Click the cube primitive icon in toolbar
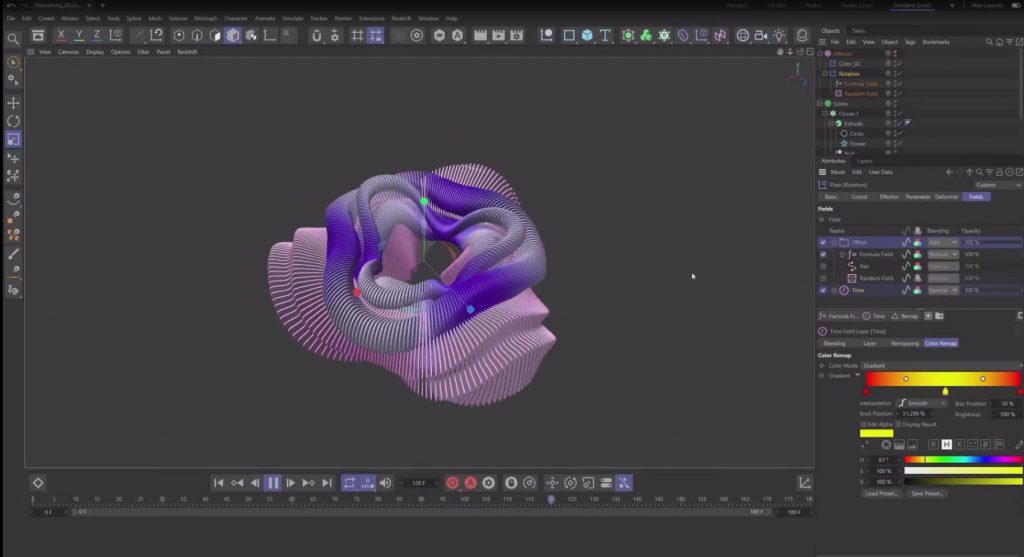The height and width of the screenshot is (557, 1024). point(587,35)
